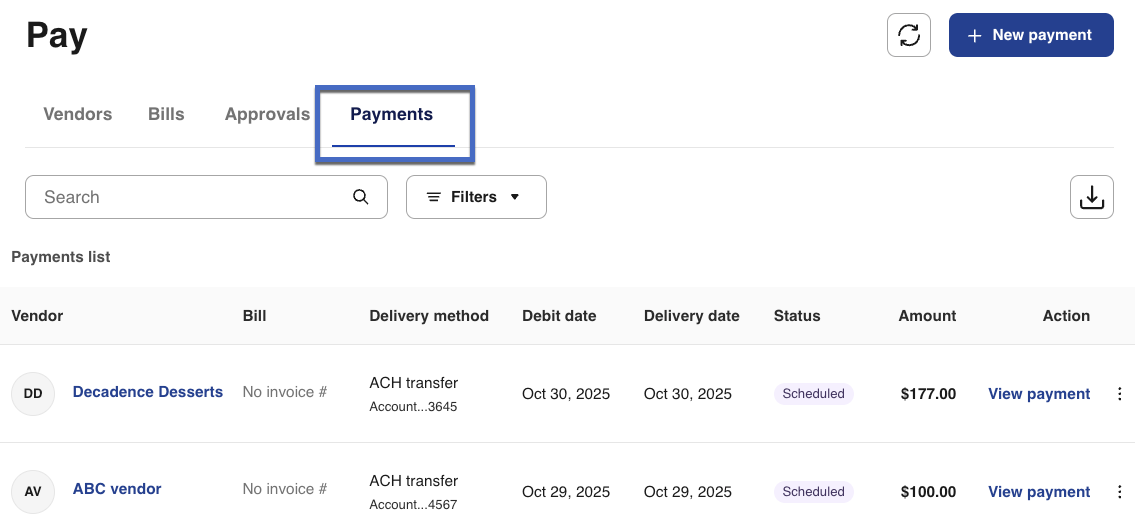The height and width of the screenshot is (524, 1141).
Task: Click the download export icon
Action: click(x=1091, y=197)
